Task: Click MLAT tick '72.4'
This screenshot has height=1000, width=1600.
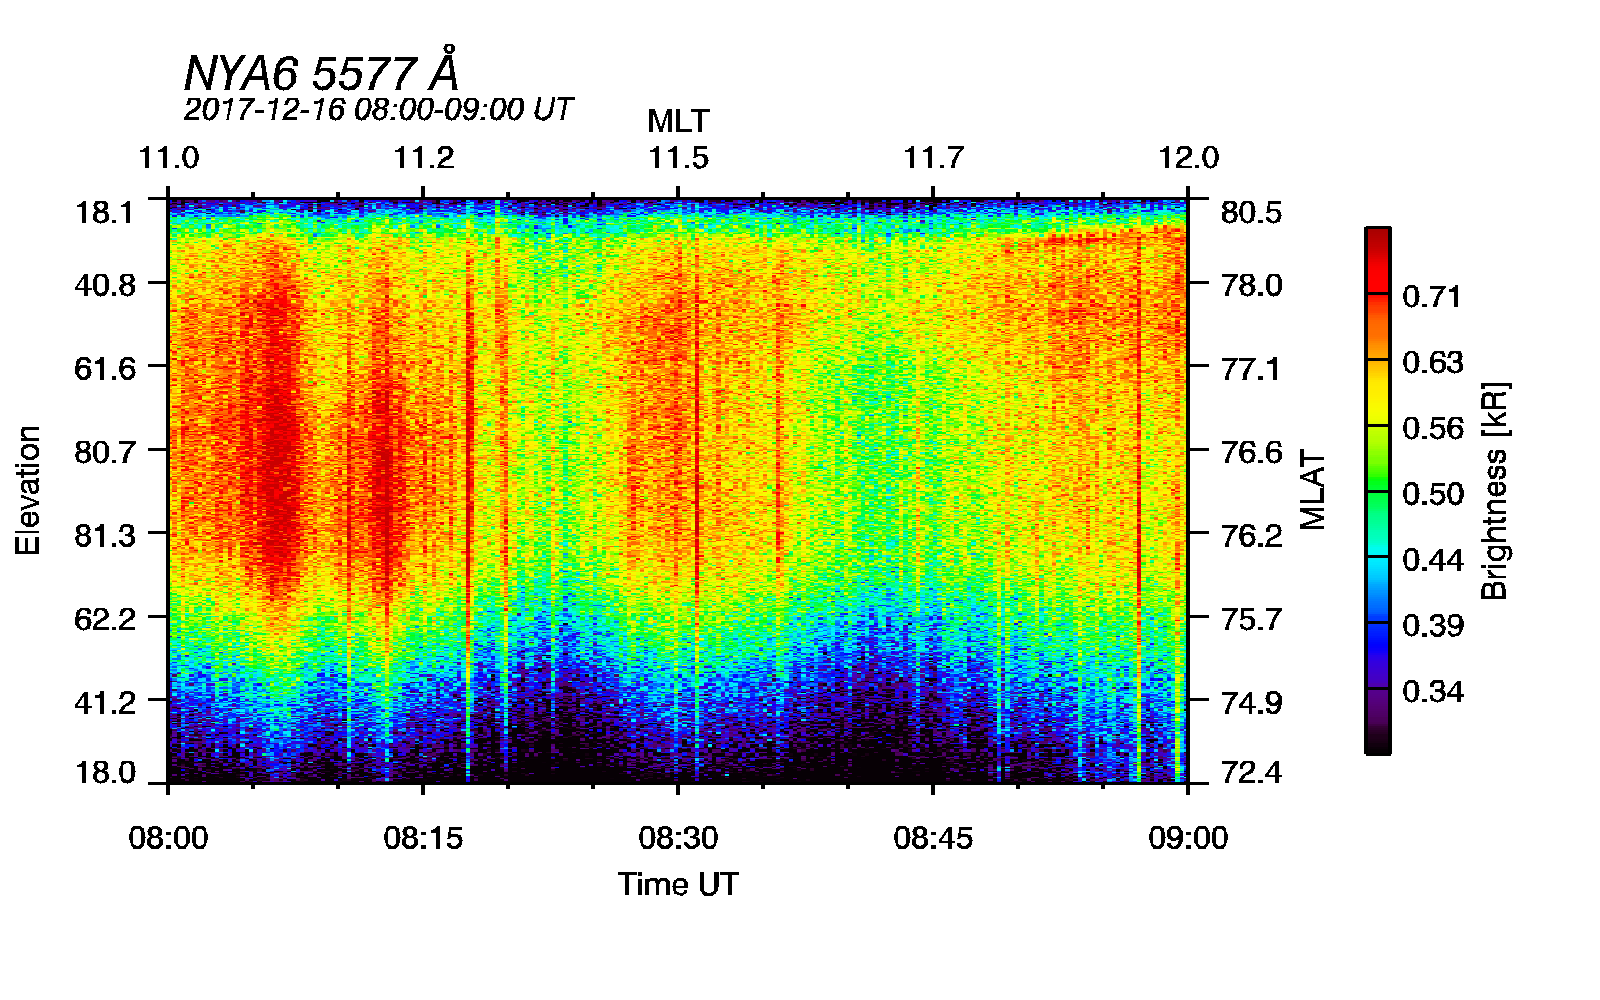Action: point(1251,773)
